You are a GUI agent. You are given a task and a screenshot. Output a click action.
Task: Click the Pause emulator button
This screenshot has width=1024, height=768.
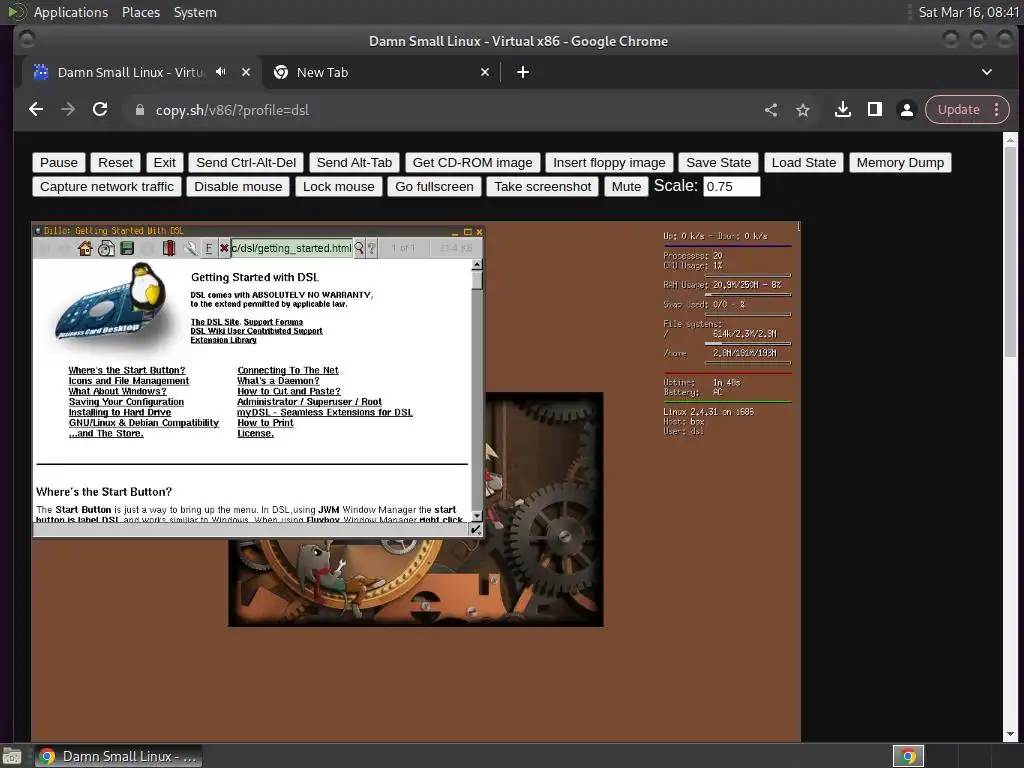click(59, 163)
